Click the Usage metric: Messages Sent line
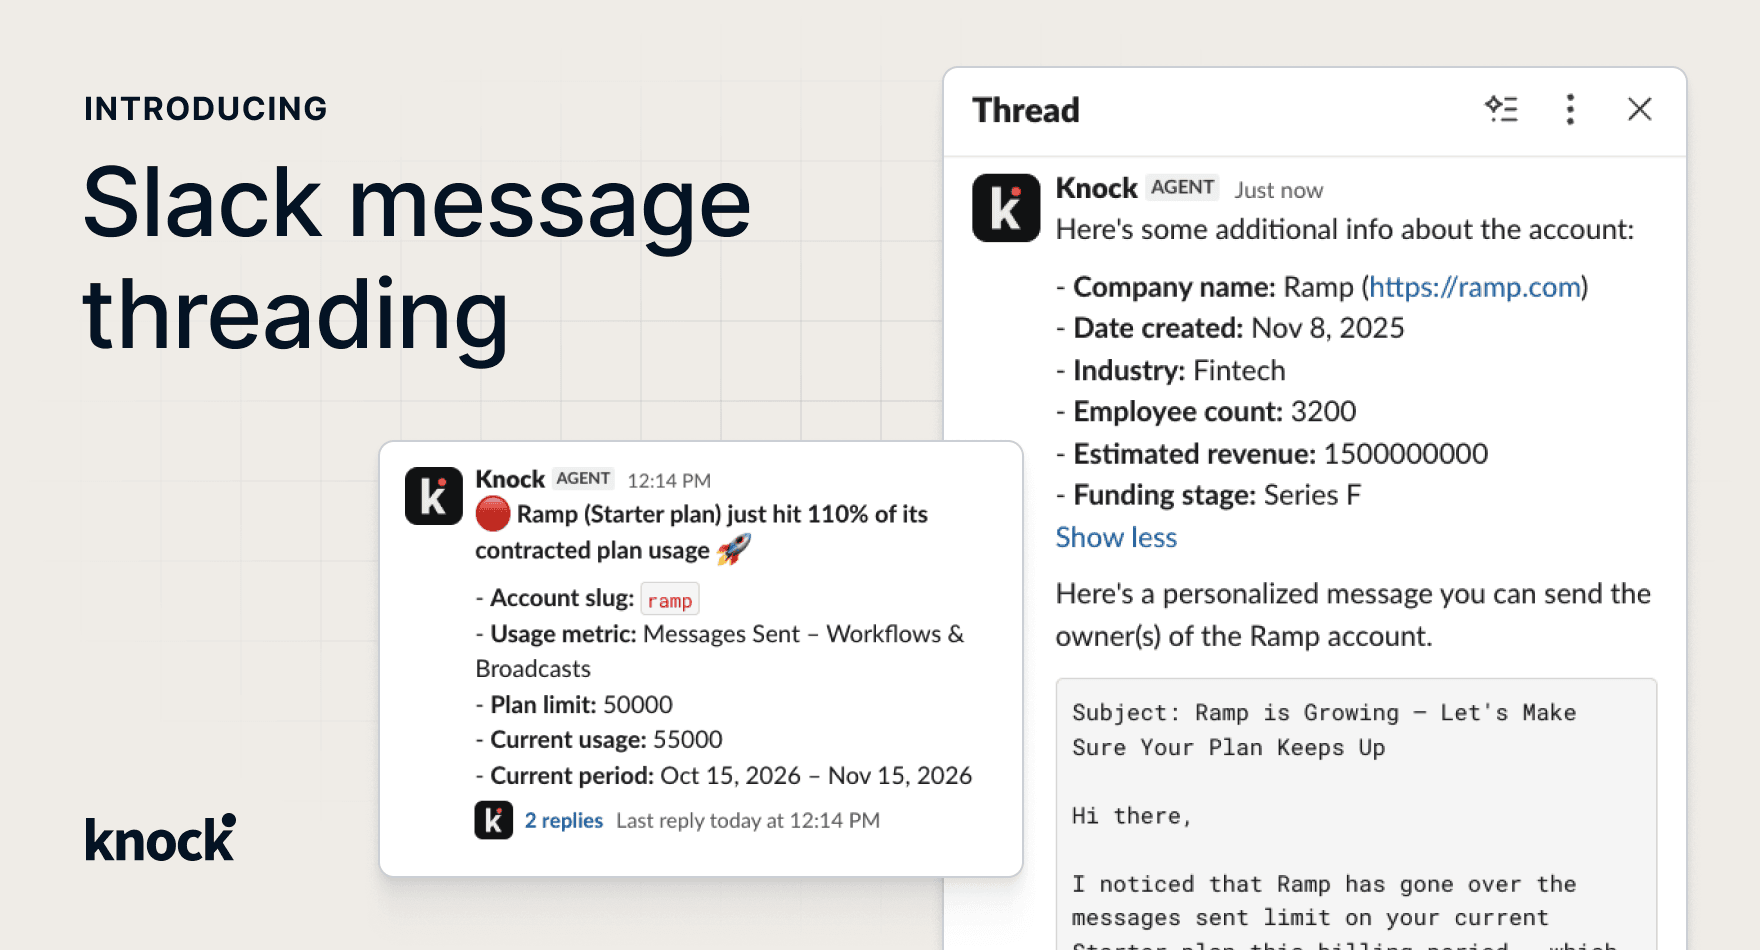The height and width of the screenshot is (950, 1760). point(720,651)
